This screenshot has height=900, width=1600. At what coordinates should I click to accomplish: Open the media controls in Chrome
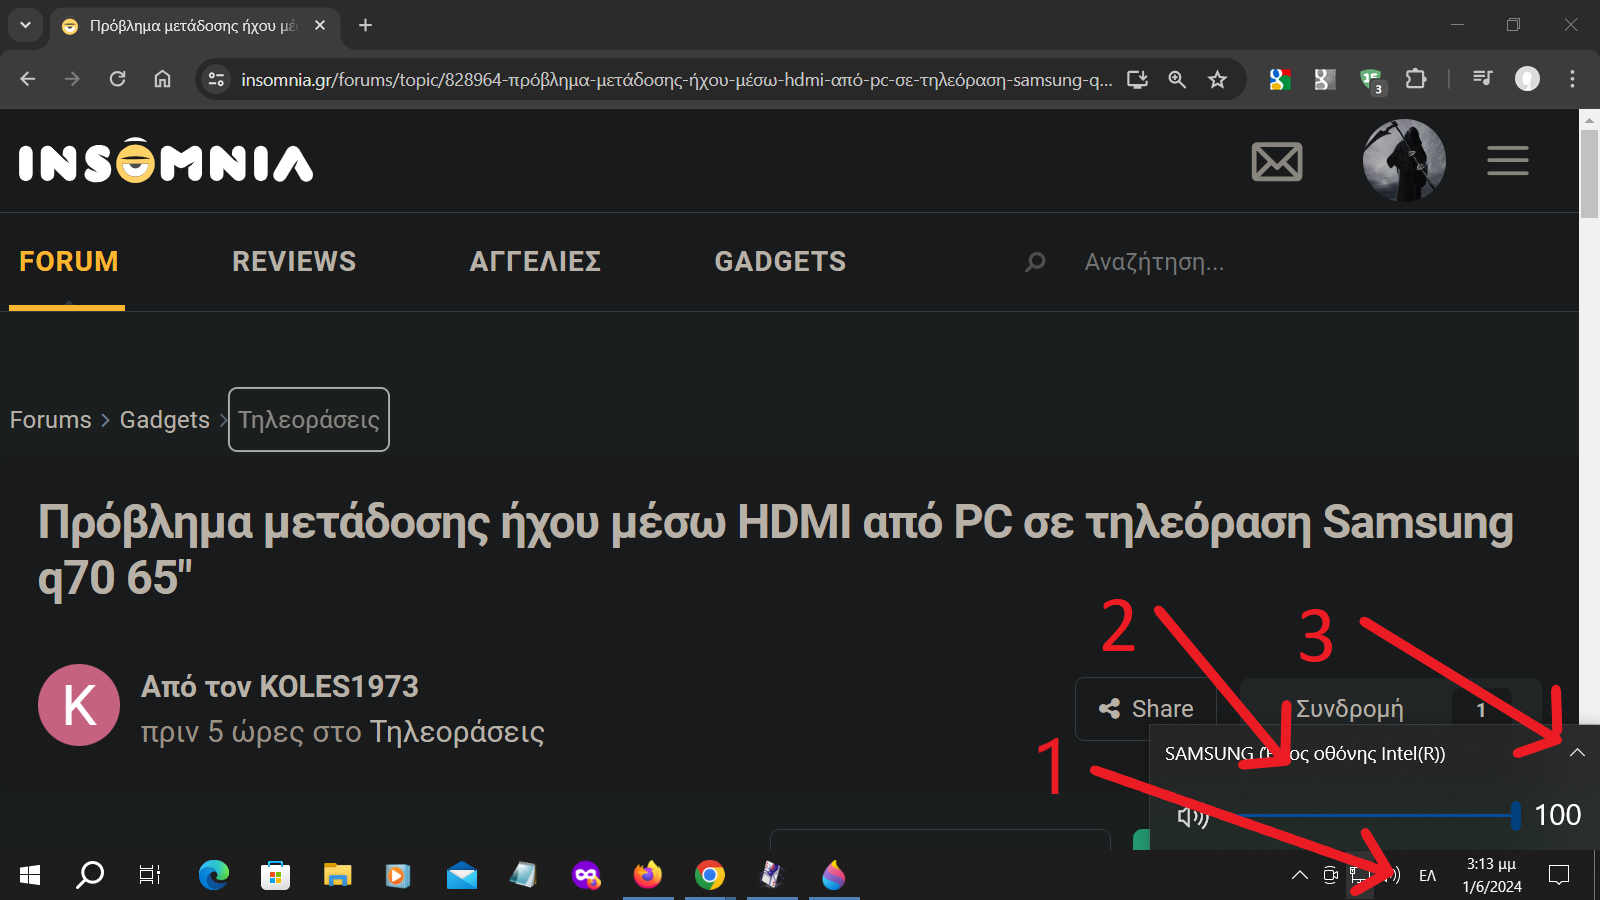coord(1482,79)
